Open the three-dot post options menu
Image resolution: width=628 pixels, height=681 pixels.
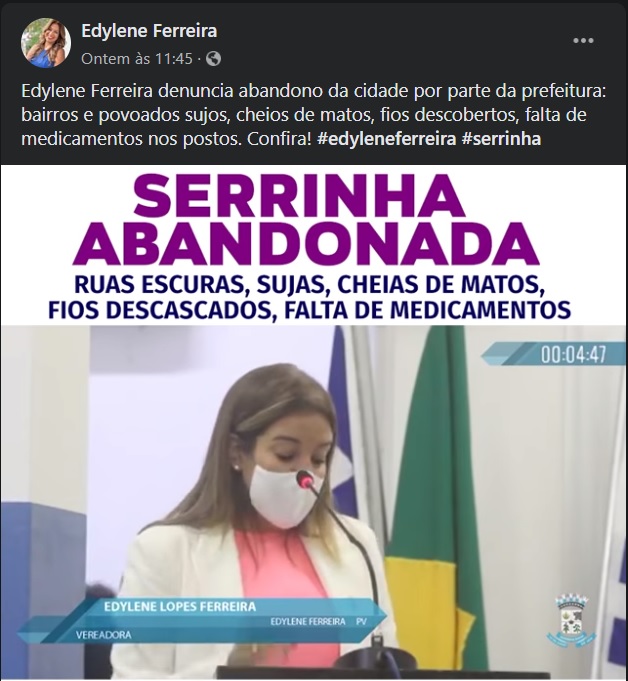(x=583, y=41)
